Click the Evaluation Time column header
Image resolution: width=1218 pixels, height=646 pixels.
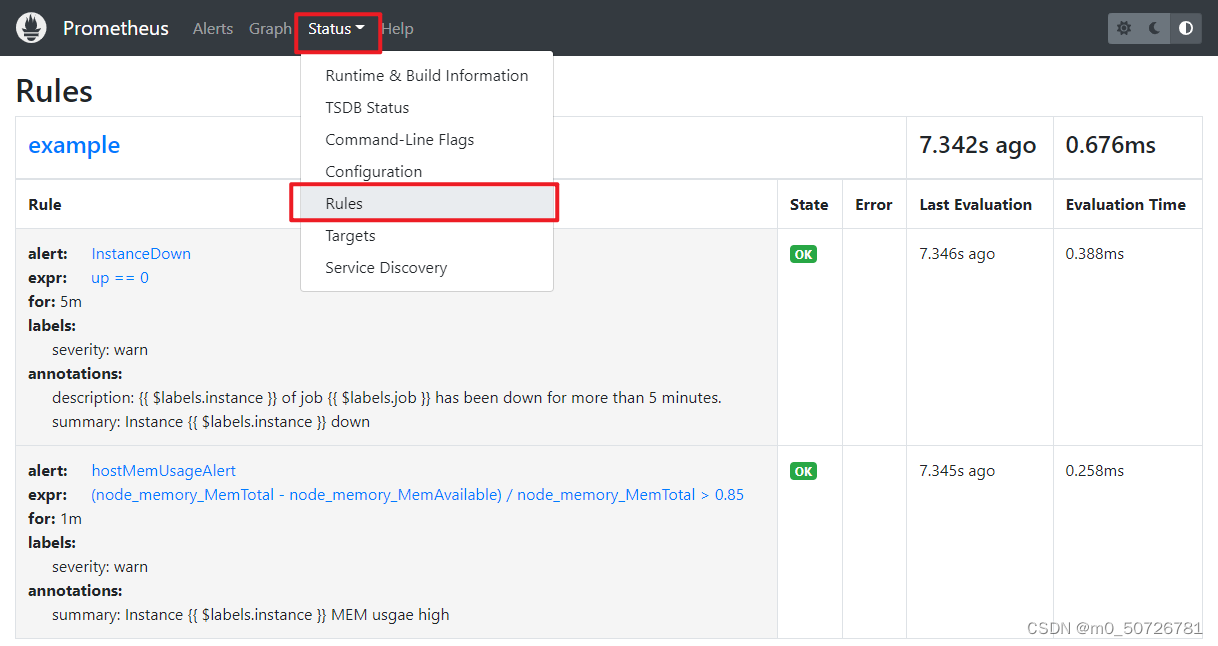tap(1126, 205)
